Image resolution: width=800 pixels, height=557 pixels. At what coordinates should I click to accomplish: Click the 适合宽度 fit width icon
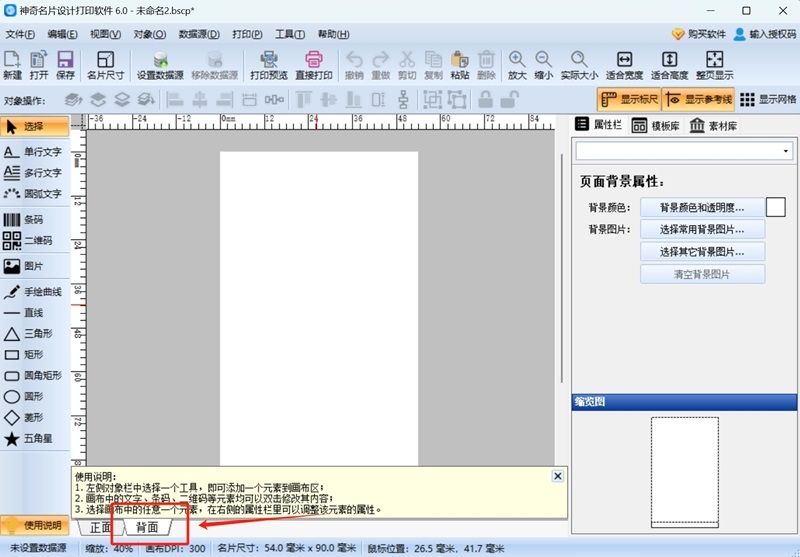624,65
